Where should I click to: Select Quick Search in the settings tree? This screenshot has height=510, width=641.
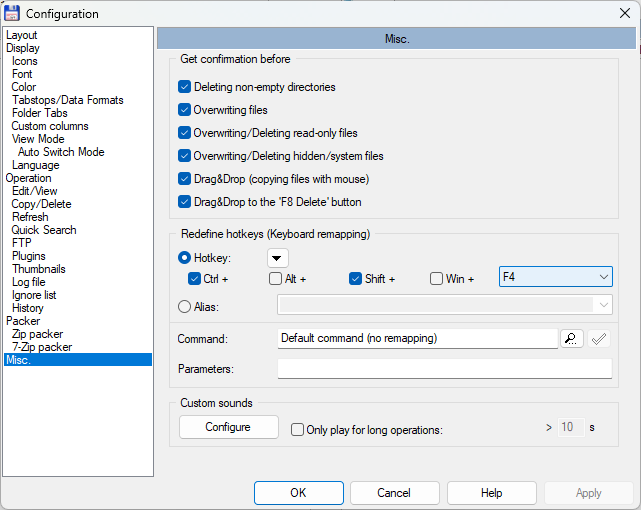coord(44,230)
